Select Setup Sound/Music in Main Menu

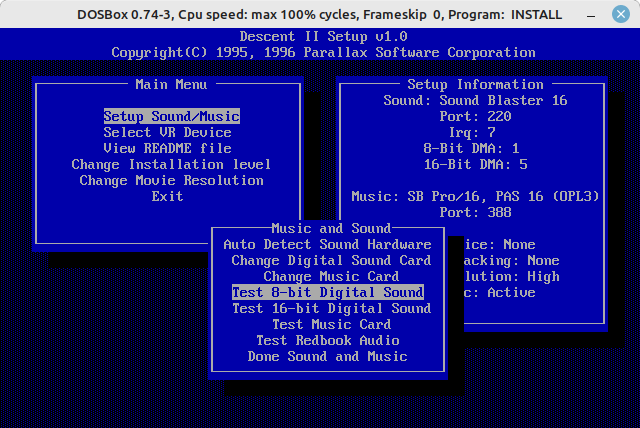(x=171, y=116)
